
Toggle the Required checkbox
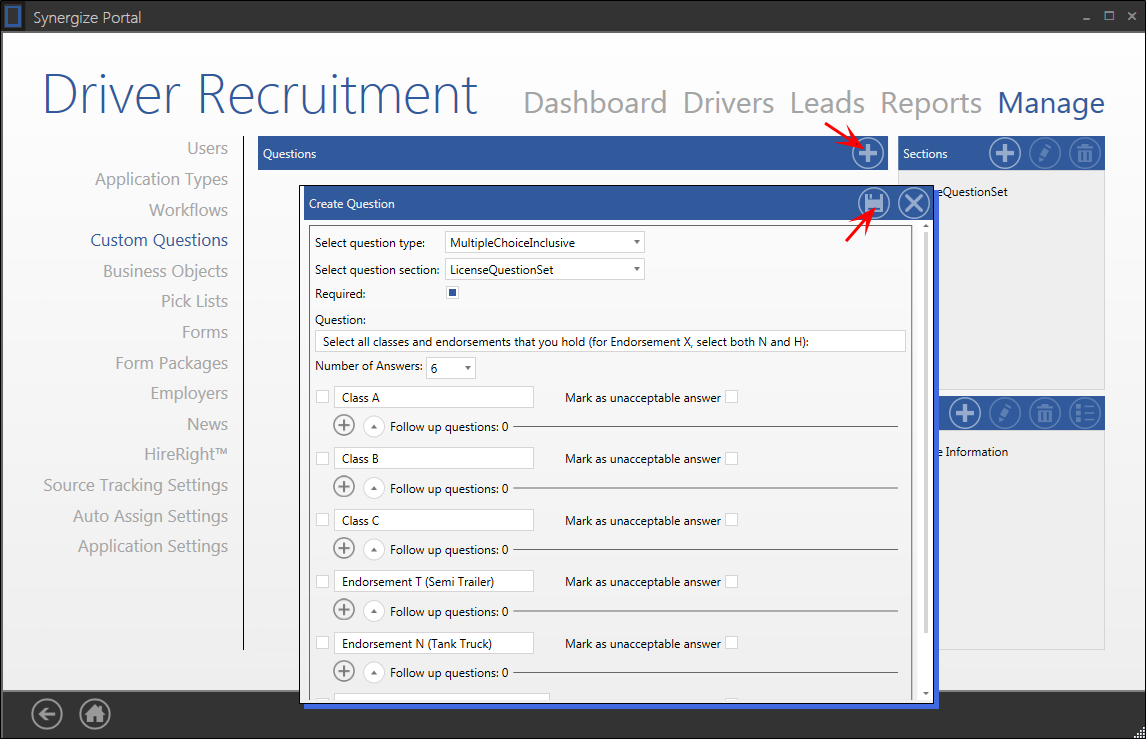tap(452, 294)
